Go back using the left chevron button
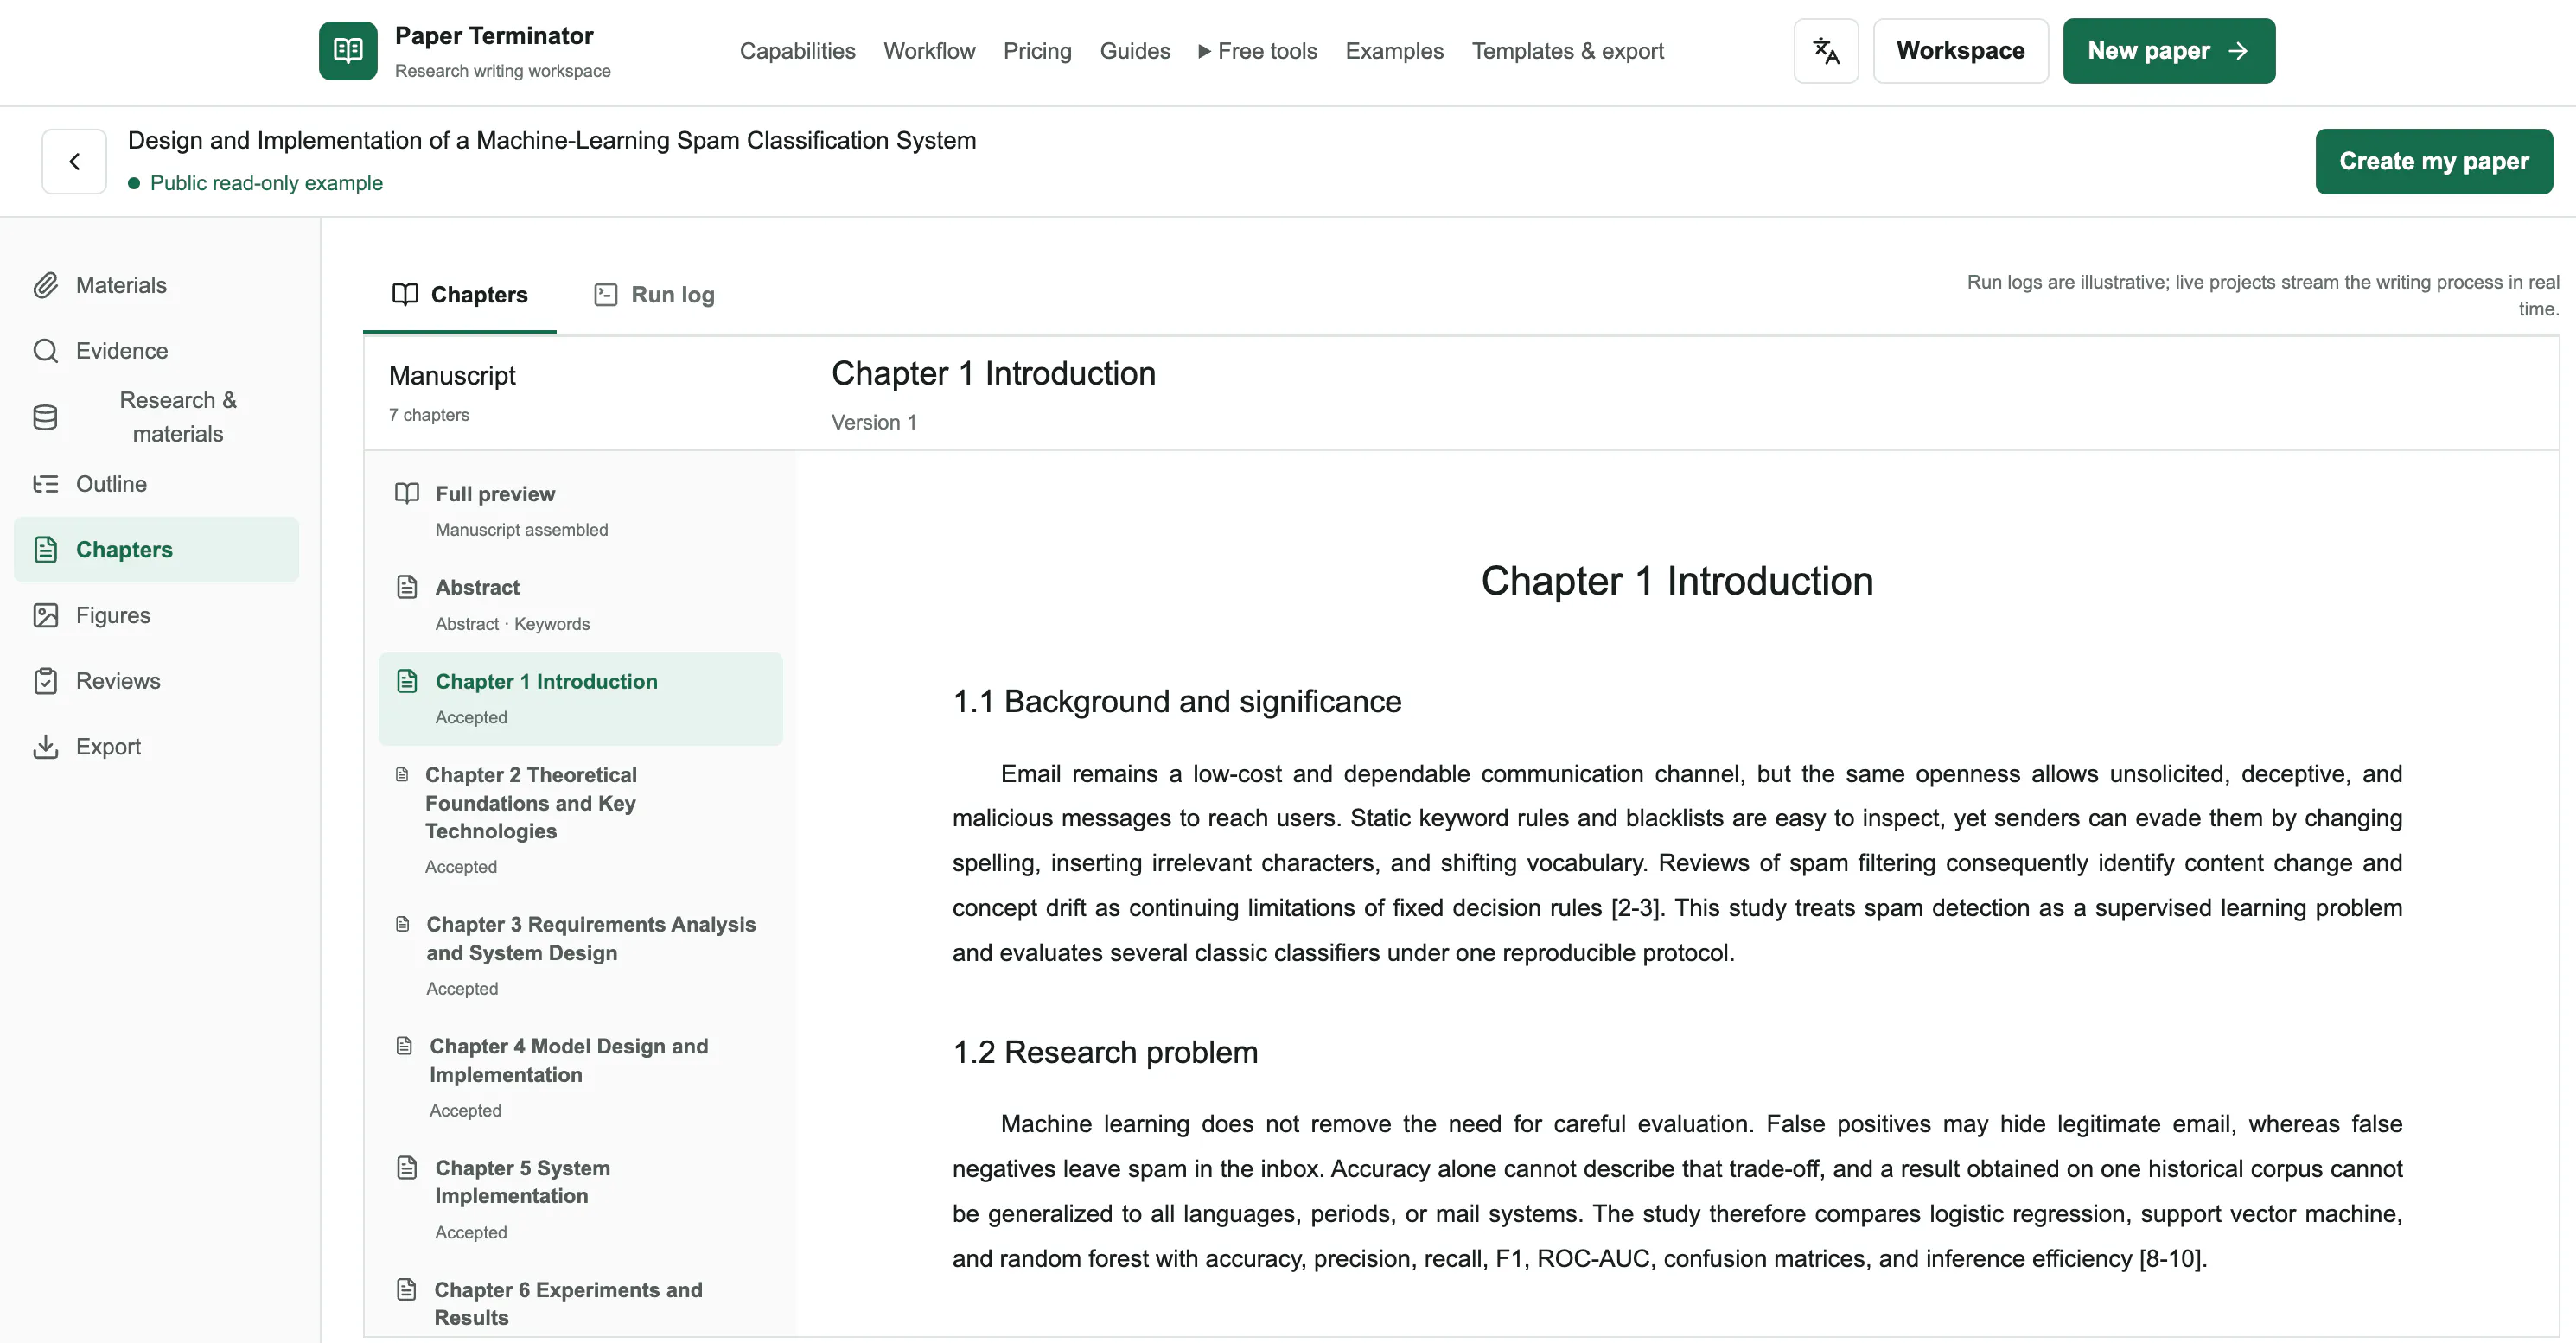The width and height of the screenshot is (2576, 1343). (74, 161)
